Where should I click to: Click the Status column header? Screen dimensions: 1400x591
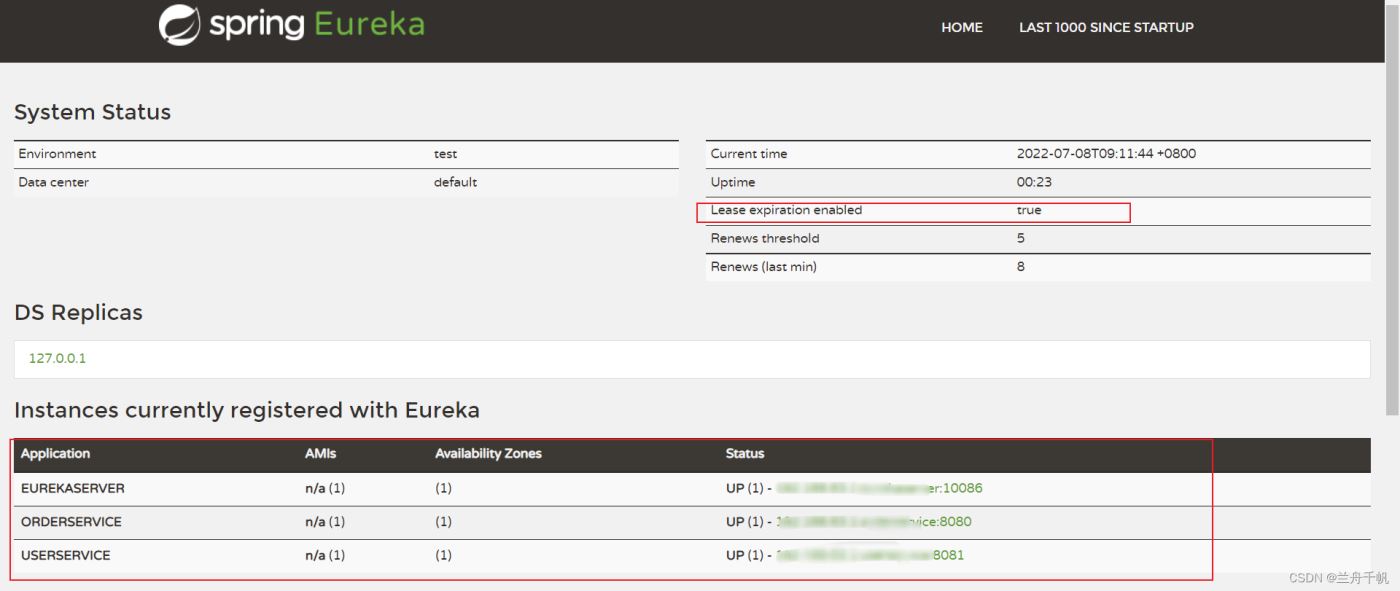(745, 454)
